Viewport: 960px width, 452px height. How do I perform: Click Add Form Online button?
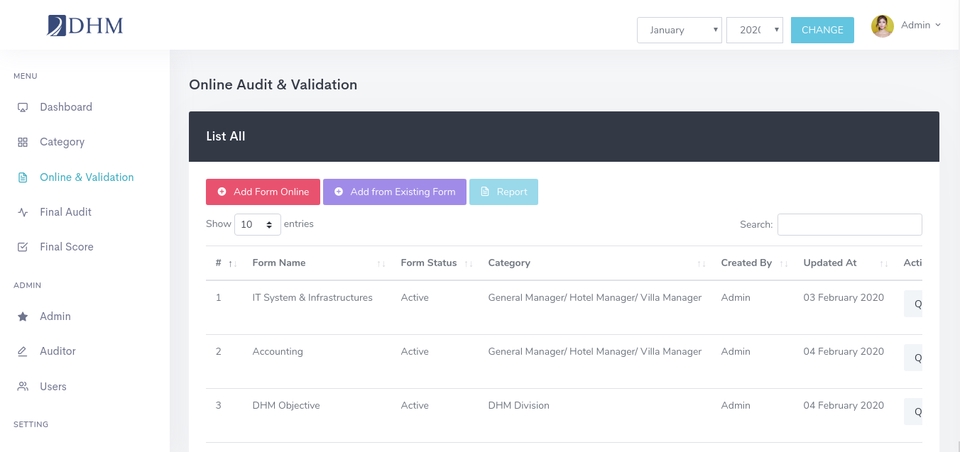(263, 192)
